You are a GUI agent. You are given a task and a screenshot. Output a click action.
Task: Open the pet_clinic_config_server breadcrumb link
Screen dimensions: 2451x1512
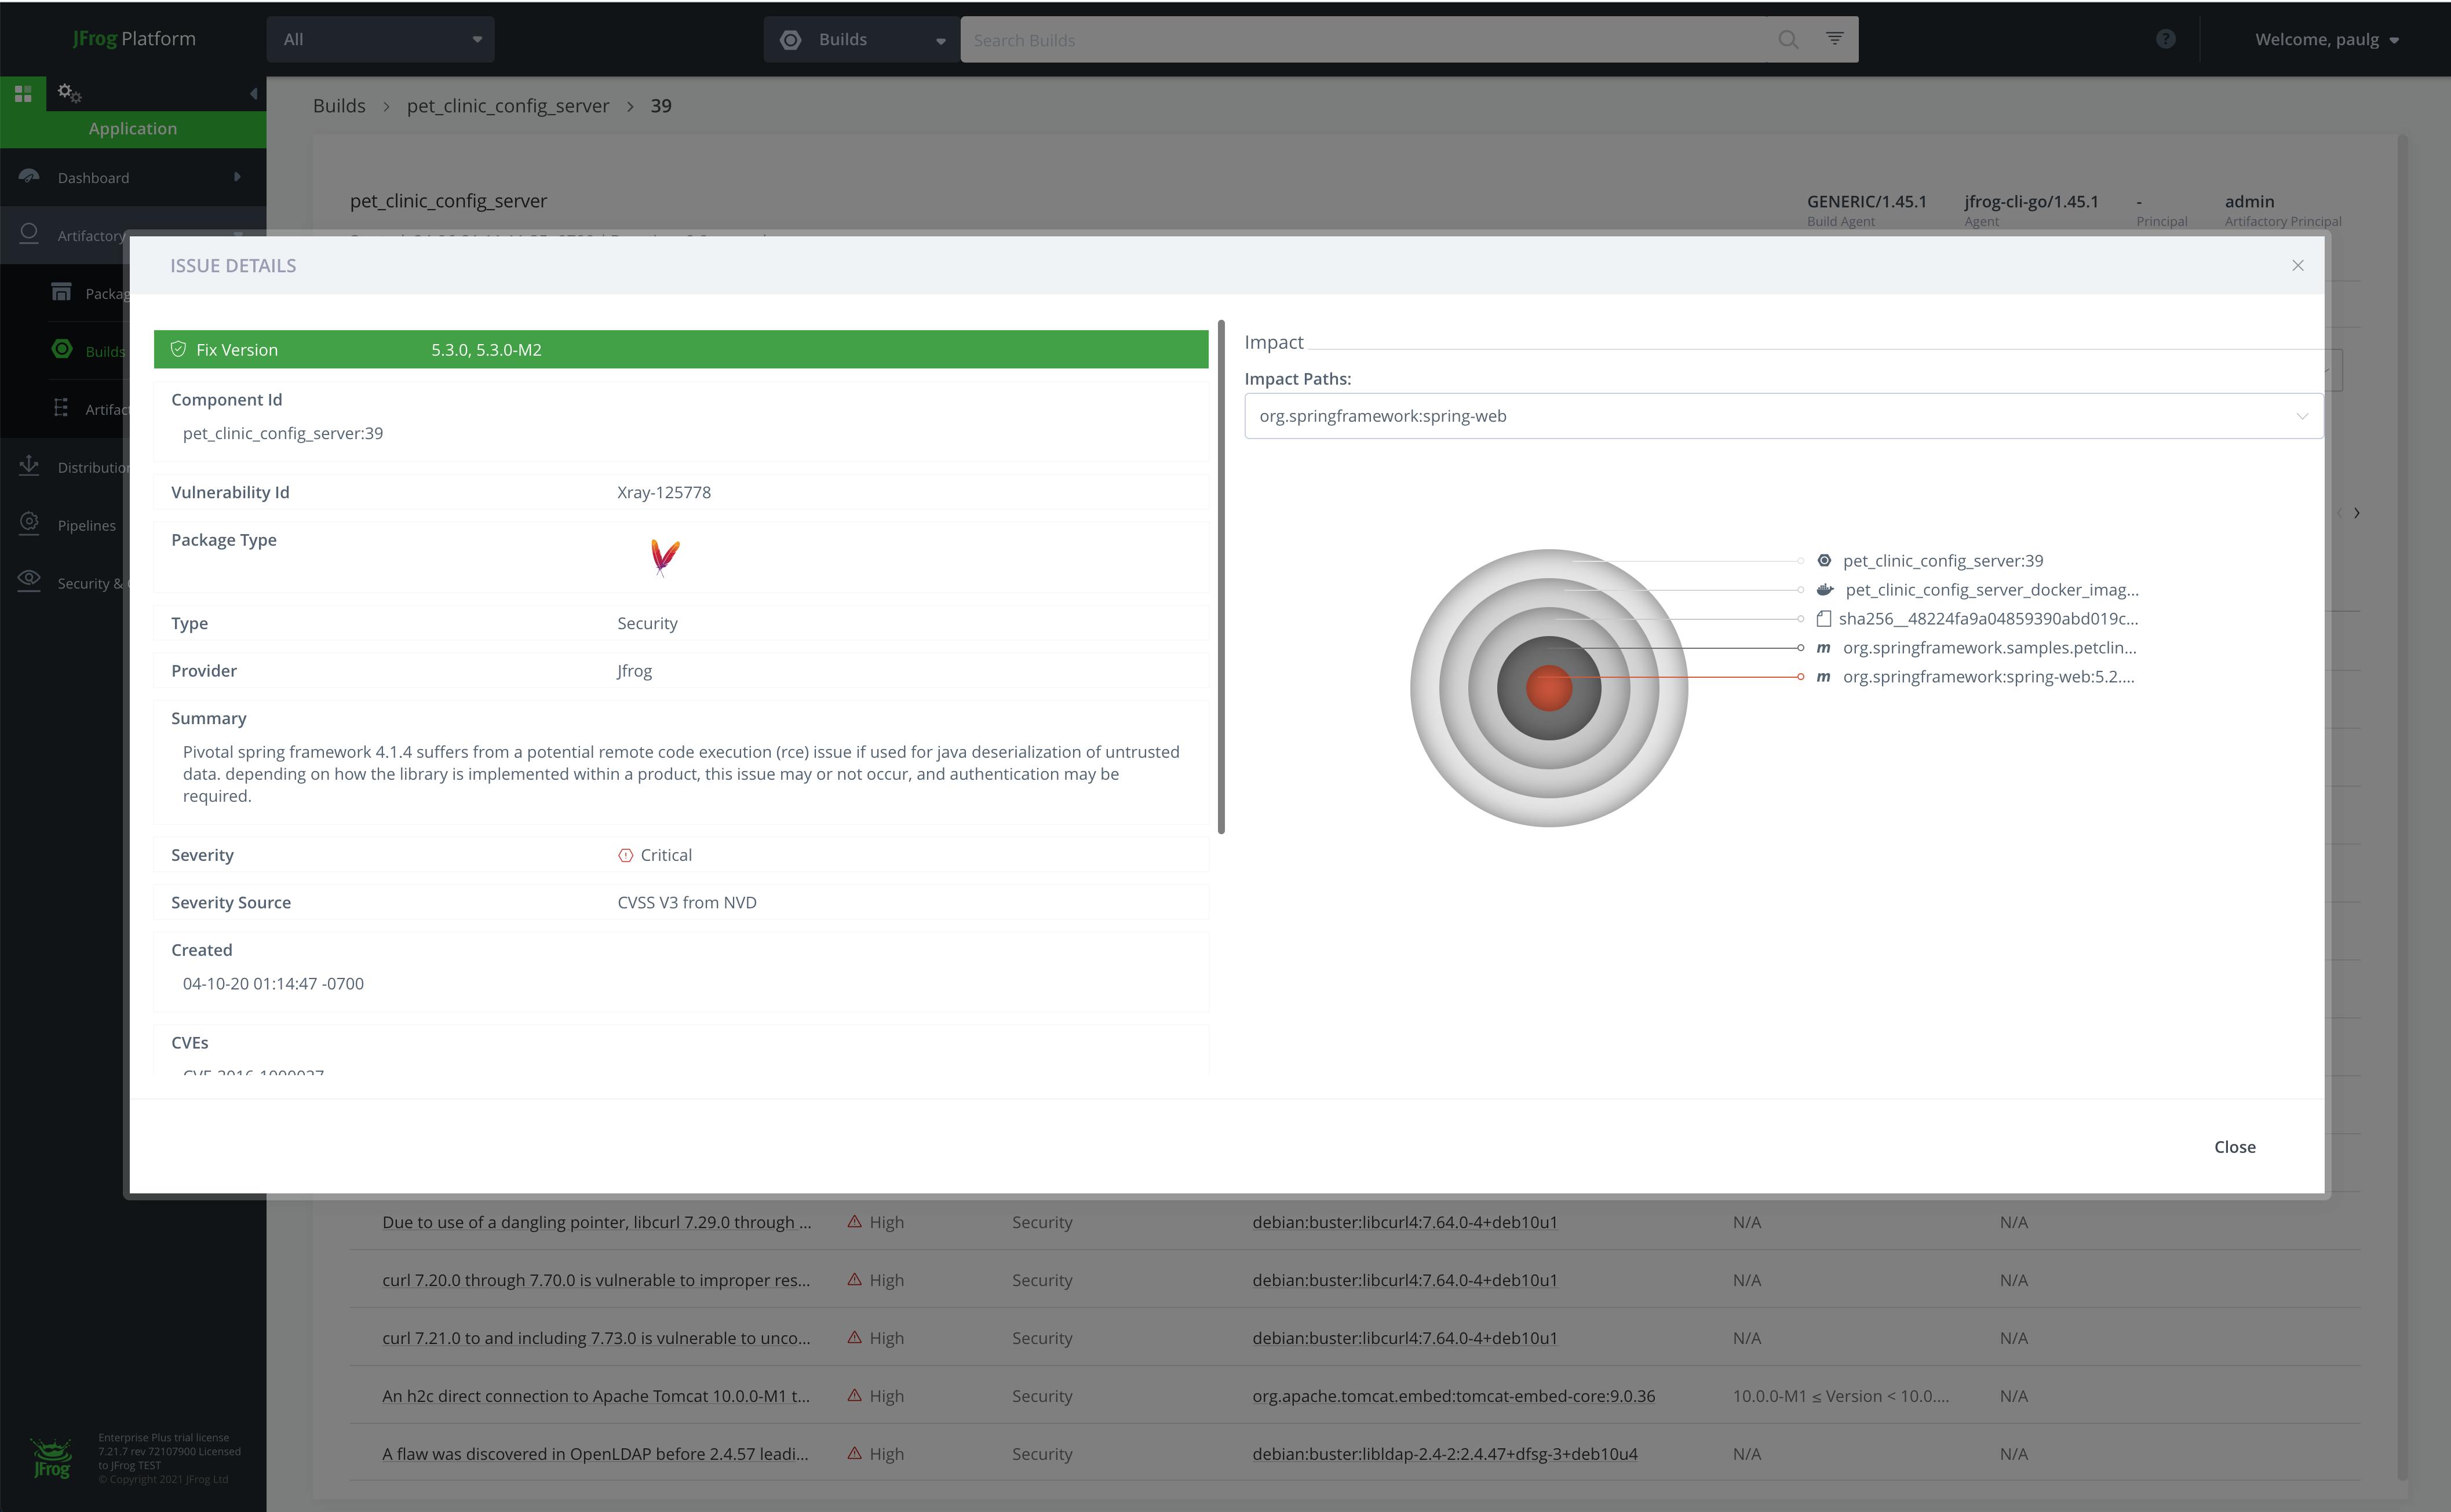507,105
